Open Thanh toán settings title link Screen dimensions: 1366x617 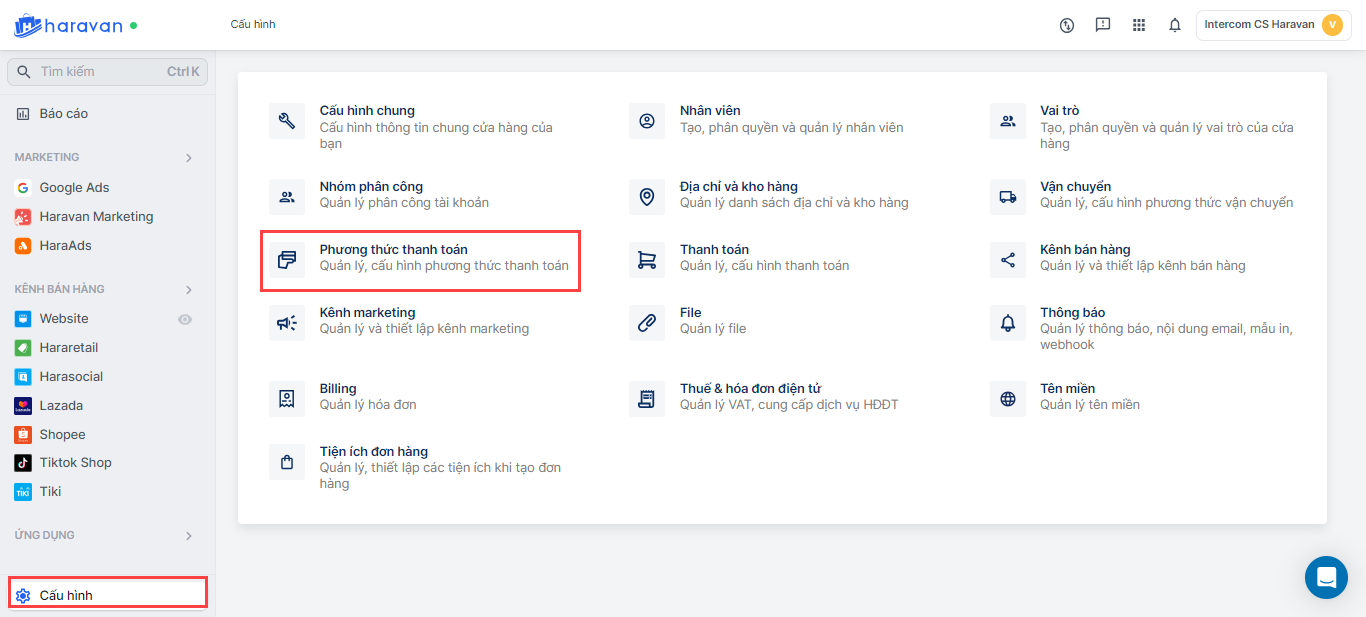[x=714, y=250]
